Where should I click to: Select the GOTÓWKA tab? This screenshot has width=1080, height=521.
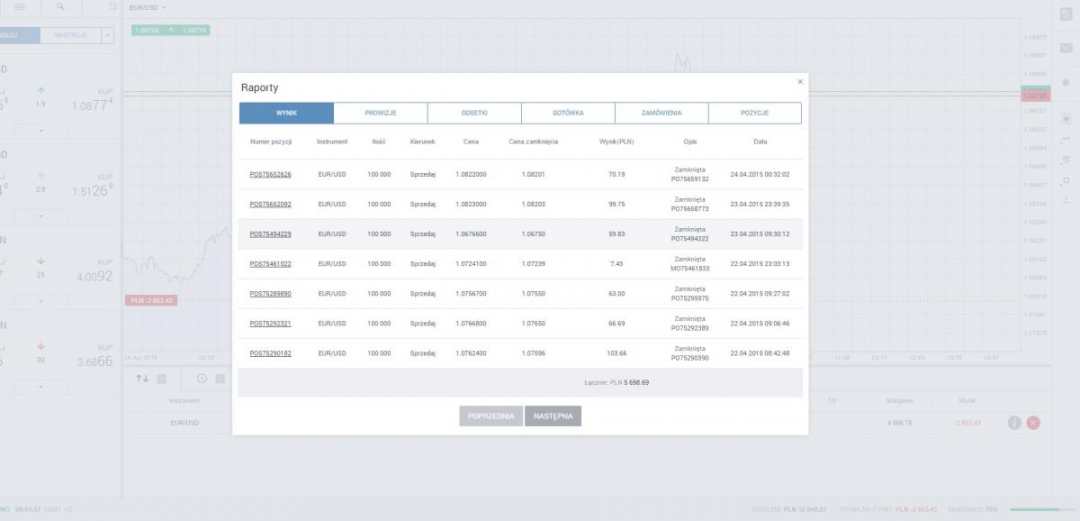click(x=567, y=113)
